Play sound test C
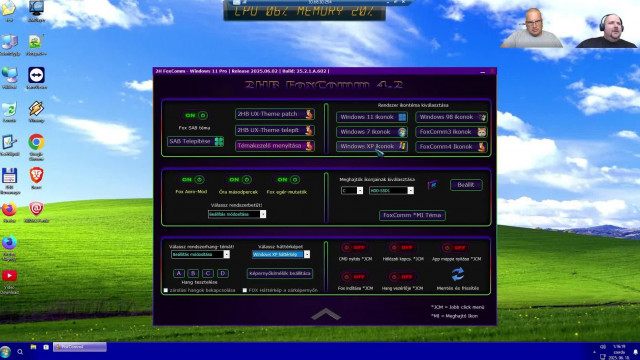This screenshot has height=360, width=640. coord(208,273)
